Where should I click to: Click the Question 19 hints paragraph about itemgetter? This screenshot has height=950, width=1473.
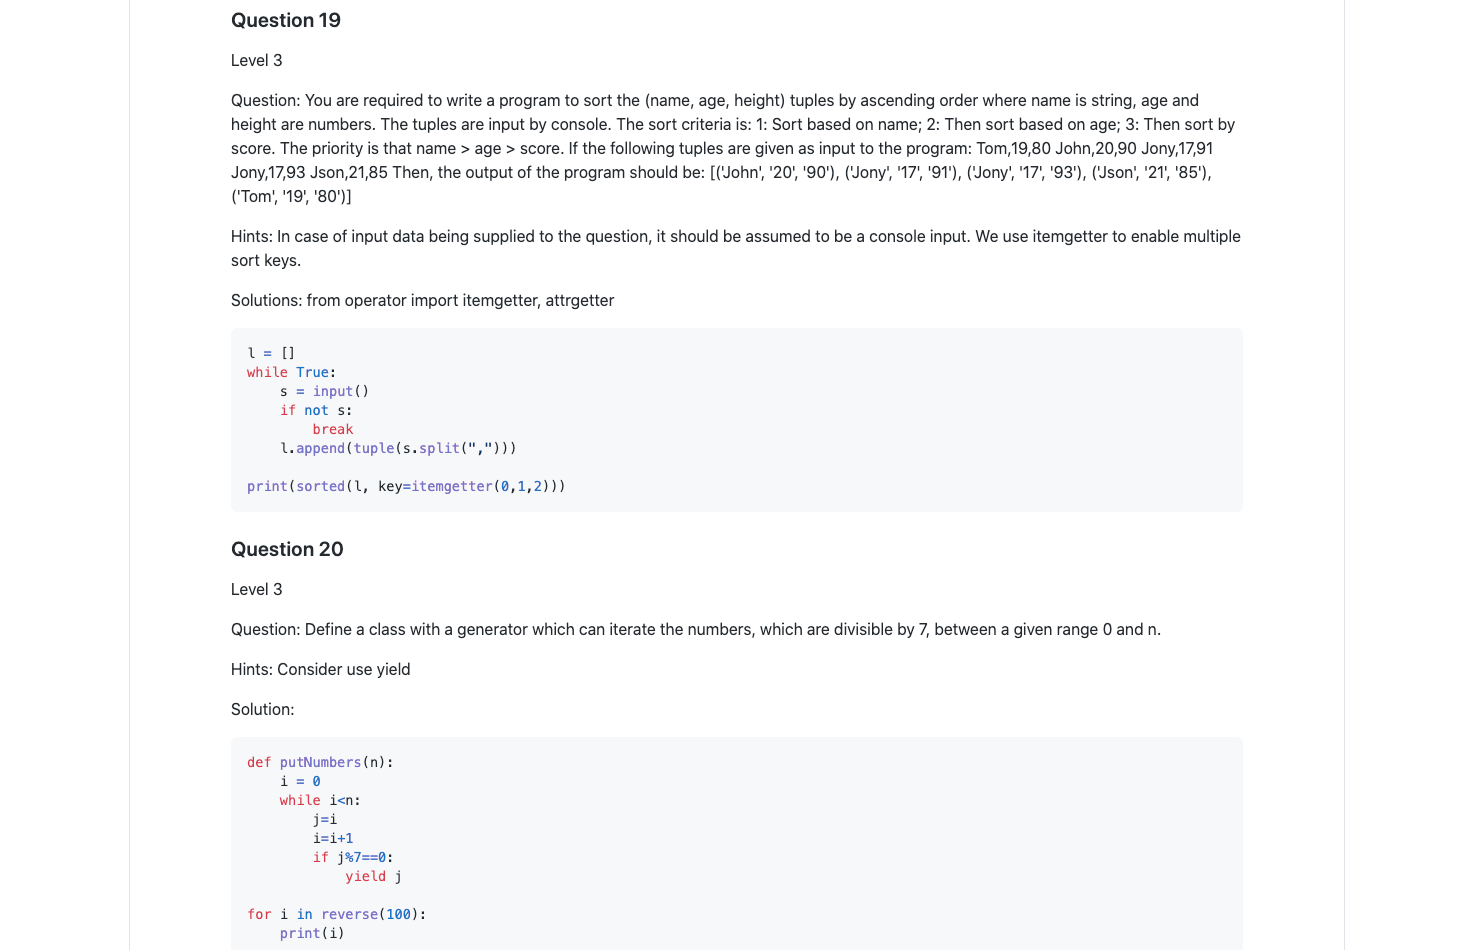click(736, 248)
